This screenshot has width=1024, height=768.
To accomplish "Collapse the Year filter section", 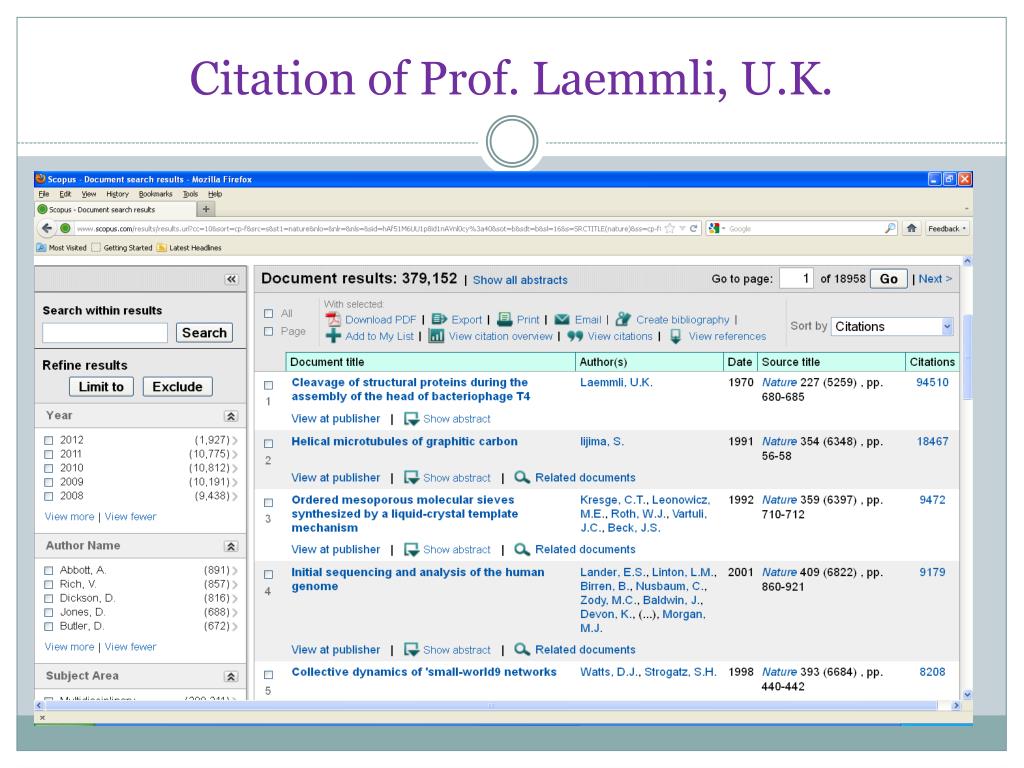I will pyautogui.click(x=231, y=416).
